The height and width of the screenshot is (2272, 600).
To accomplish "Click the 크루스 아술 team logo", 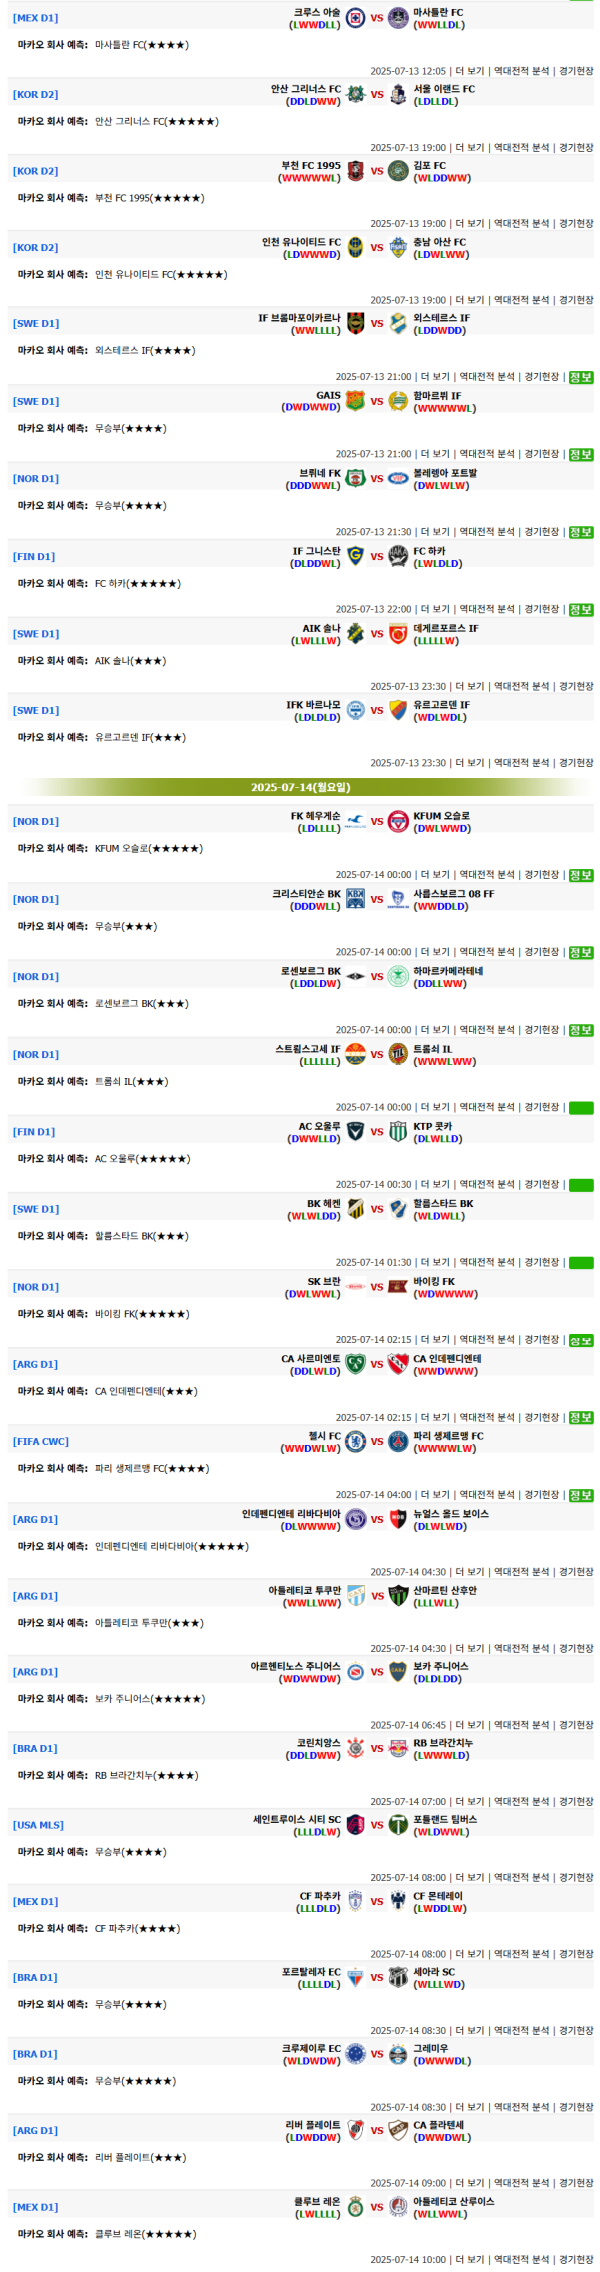I will 355,17.
